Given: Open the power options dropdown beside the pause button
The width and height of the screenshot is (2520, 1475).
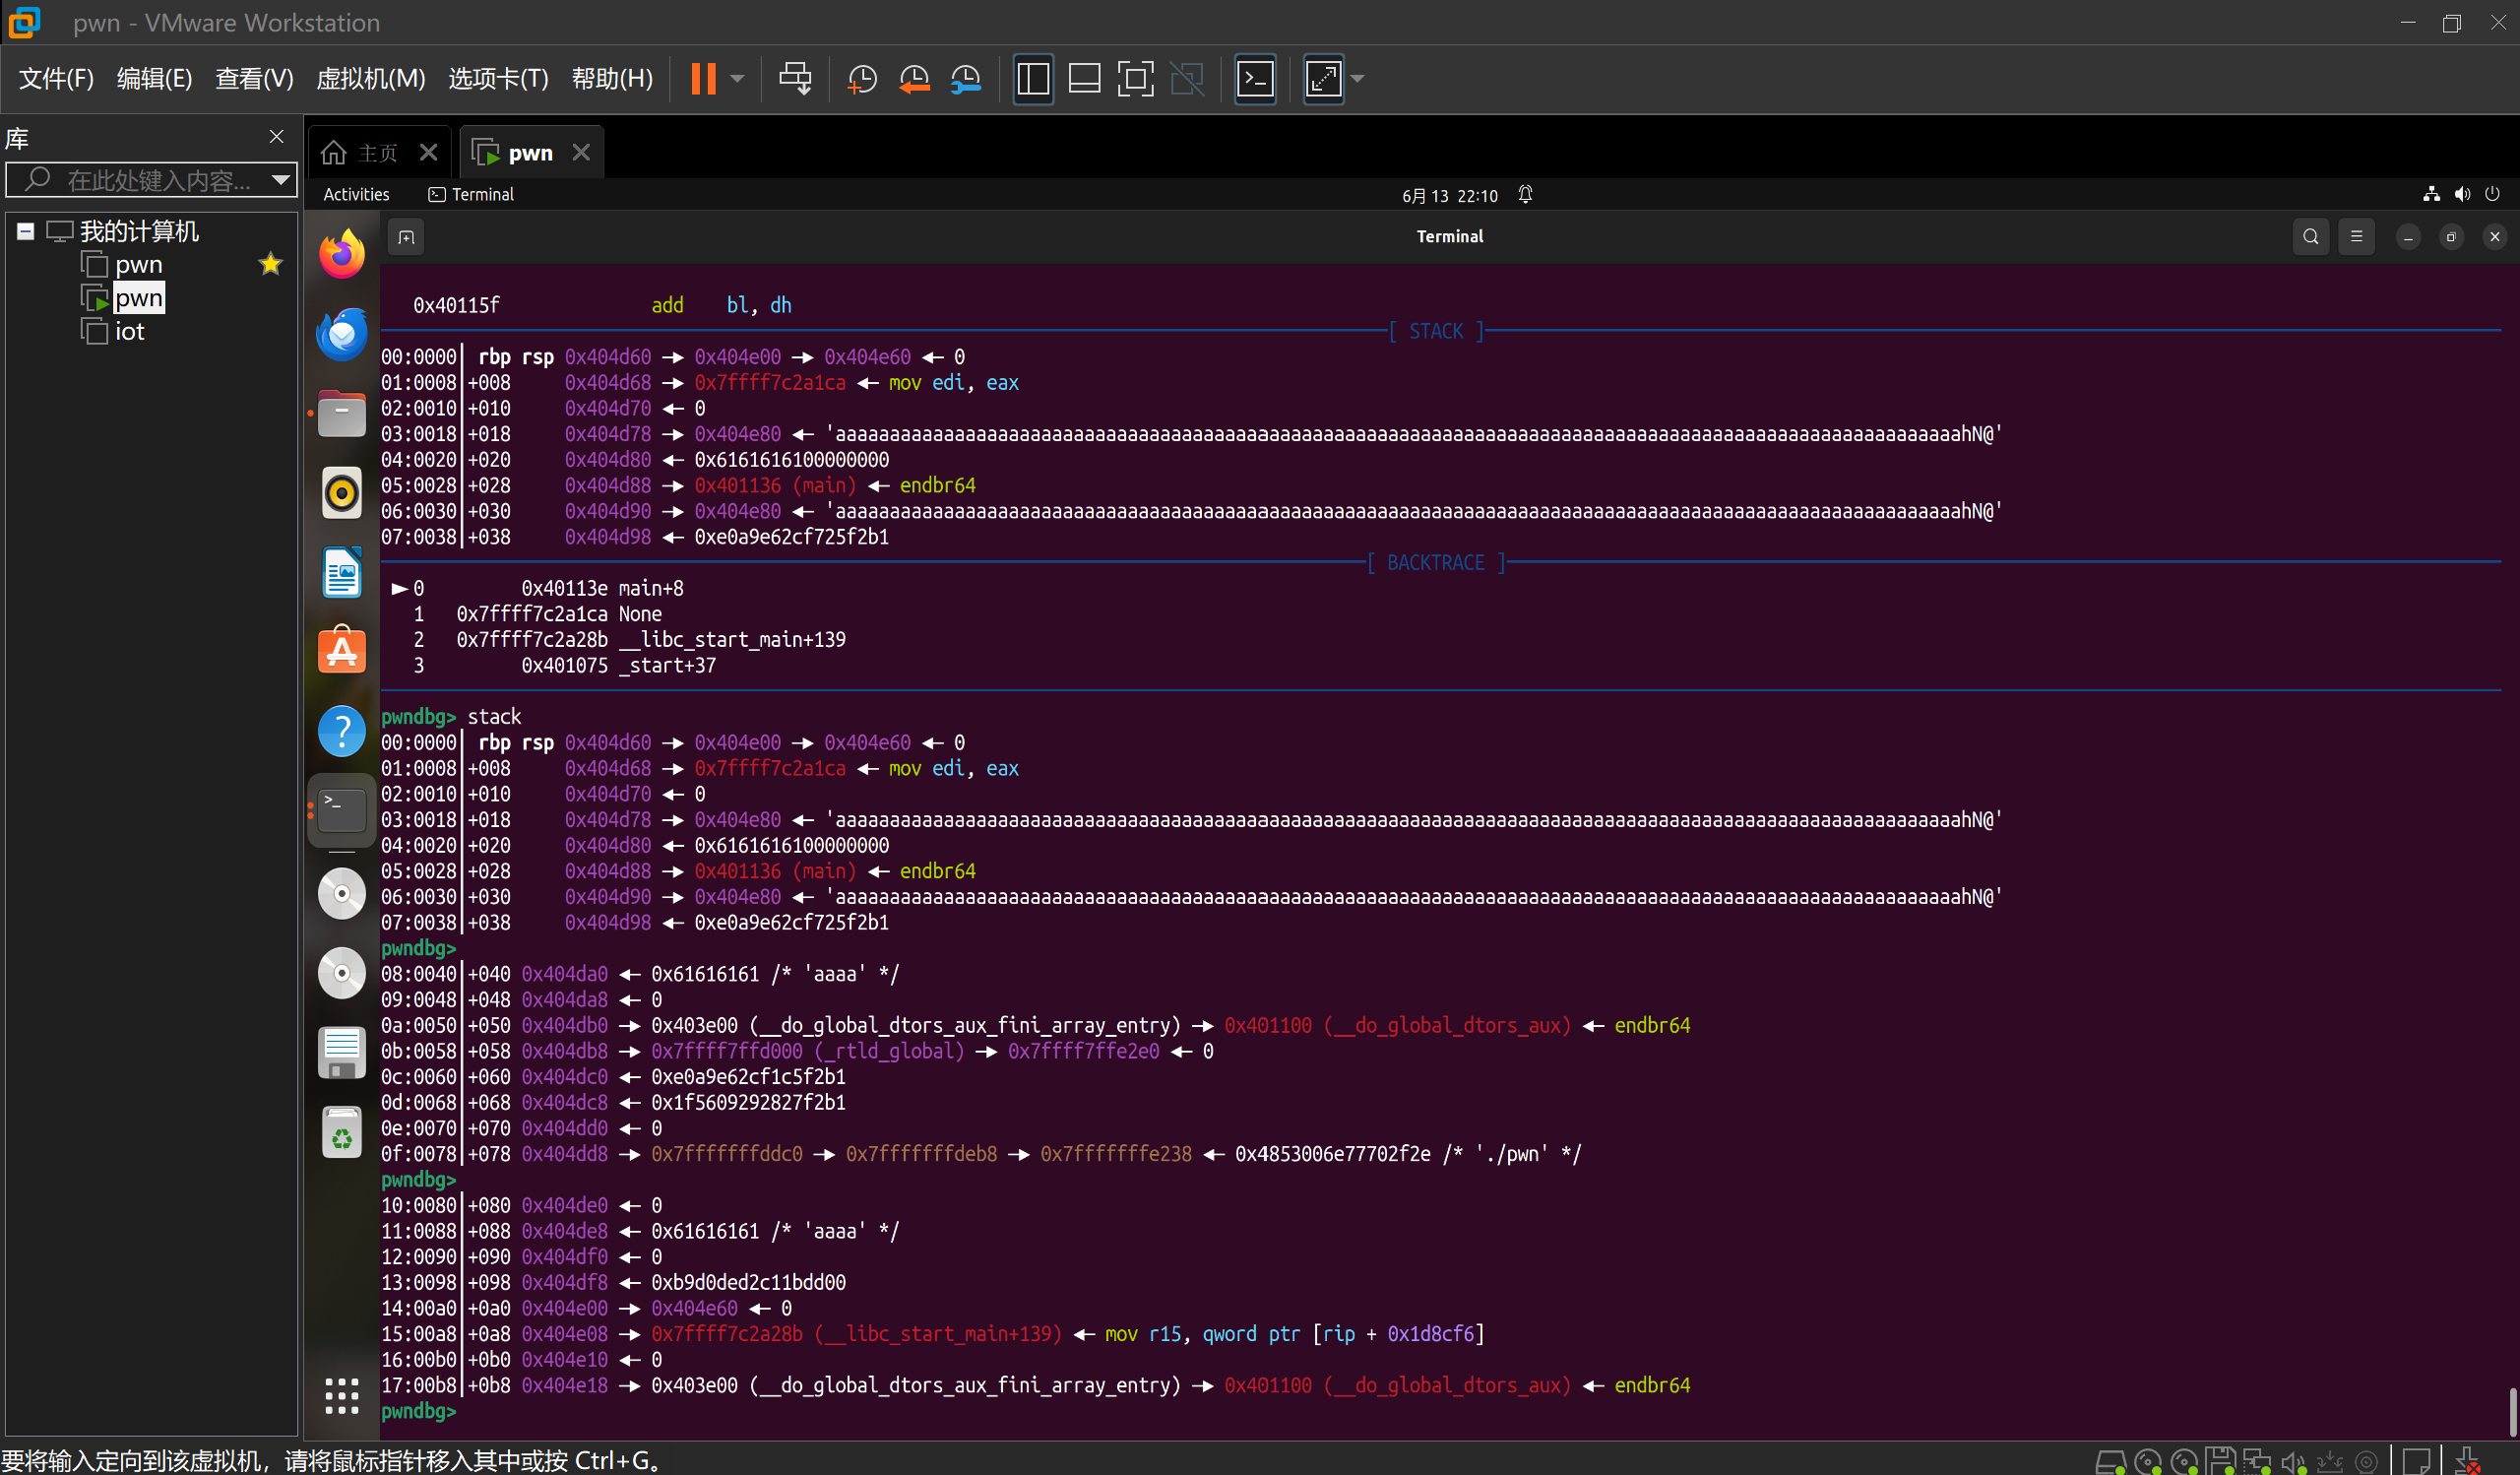Looking at the screenshot, I should [x=738, y=78].
